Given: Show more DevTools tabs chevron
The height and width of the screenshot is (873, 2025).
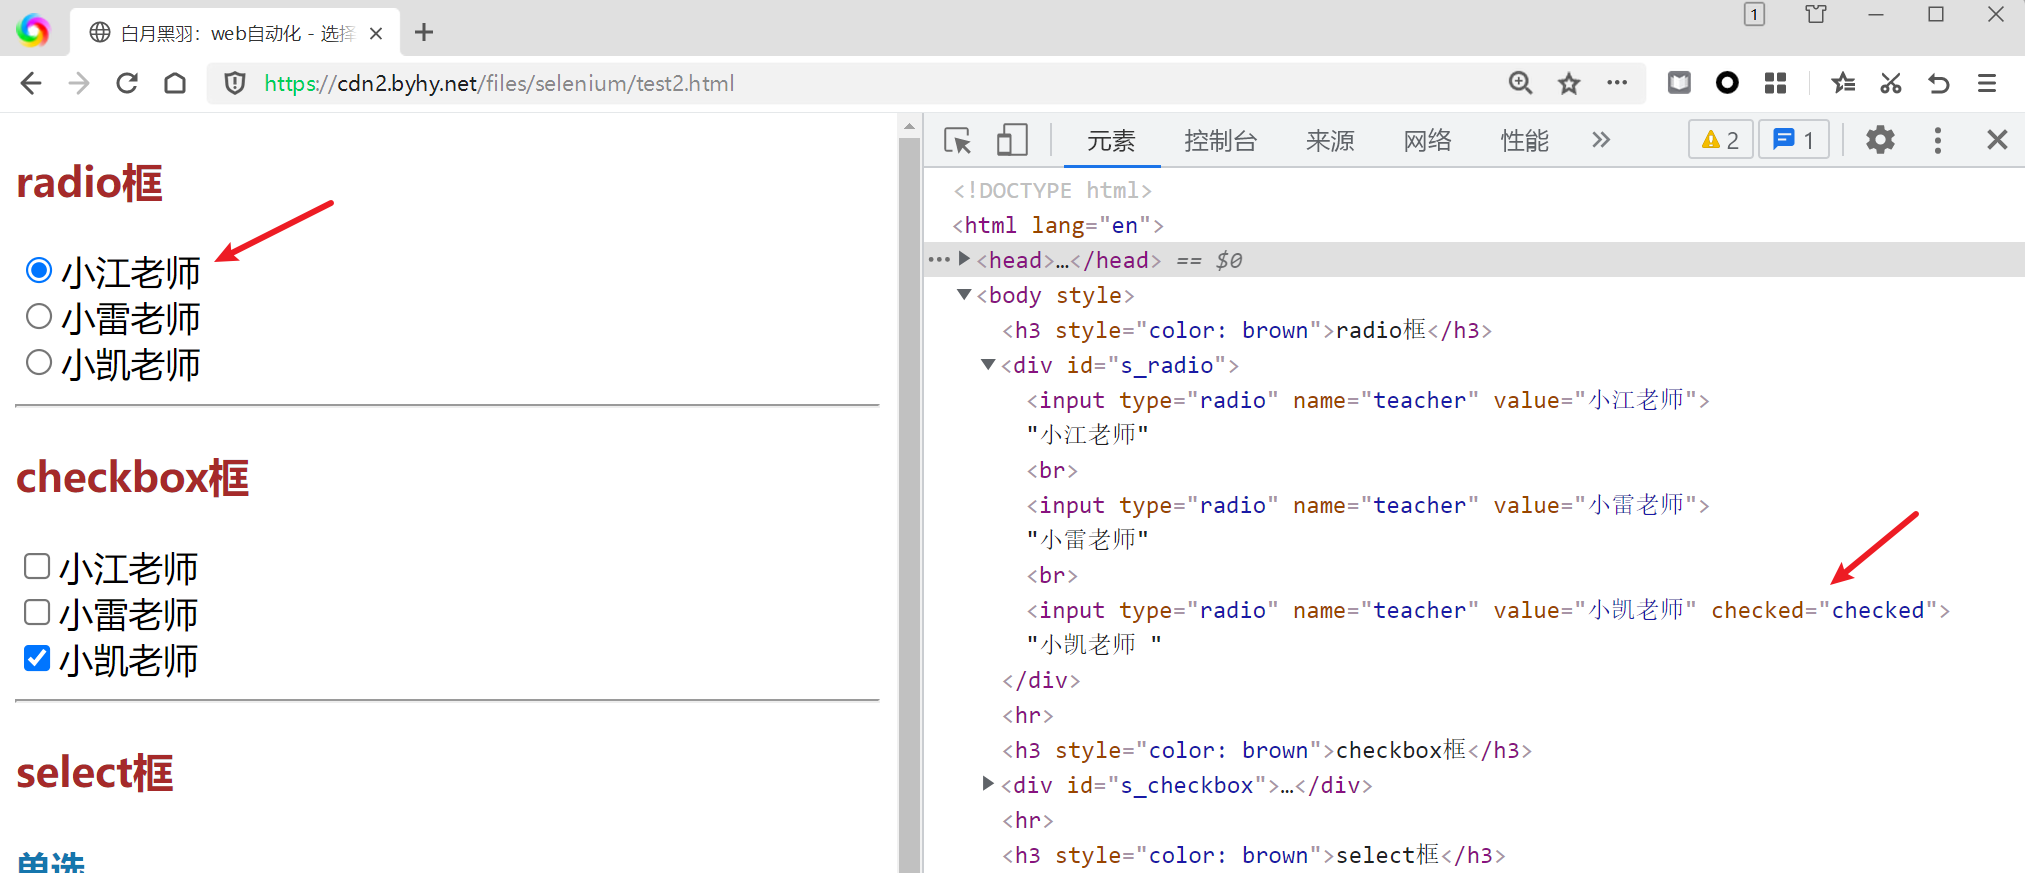Looking at the screenshot, I should (1601, 140).
